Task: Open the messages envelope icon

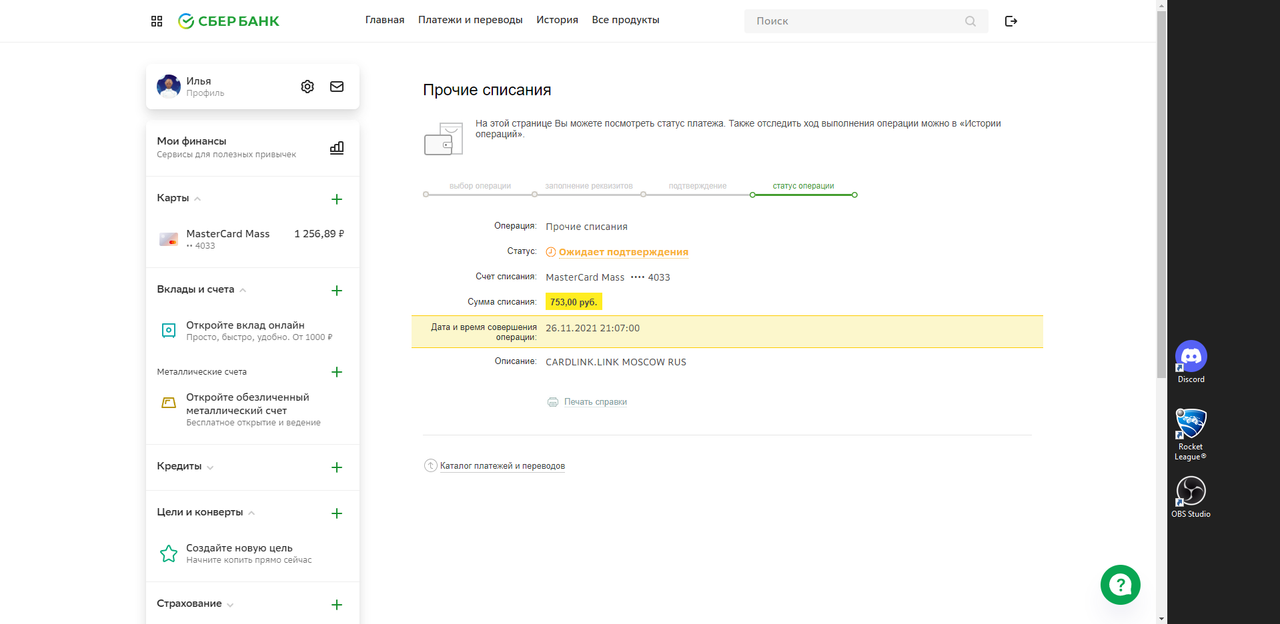Action: coord(337,87)
